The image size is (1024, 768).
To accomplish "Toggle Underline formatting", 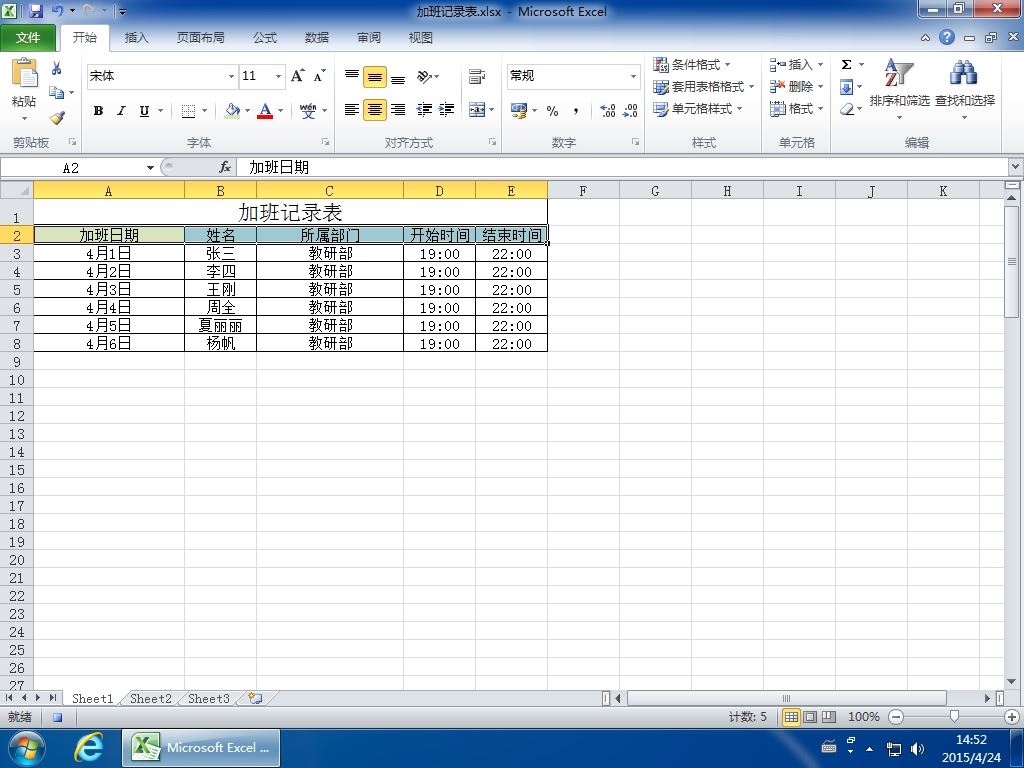I will point(144,111).
